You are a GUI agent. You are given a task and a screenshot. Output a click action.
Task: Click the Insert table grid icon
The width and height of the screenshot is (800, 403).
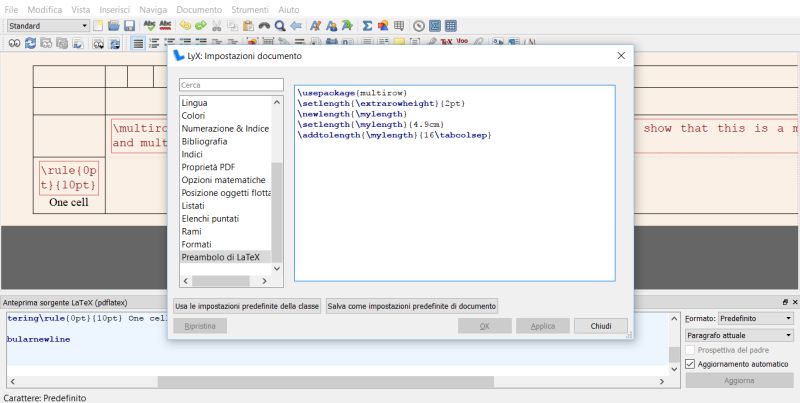click(x=398, y=26)
